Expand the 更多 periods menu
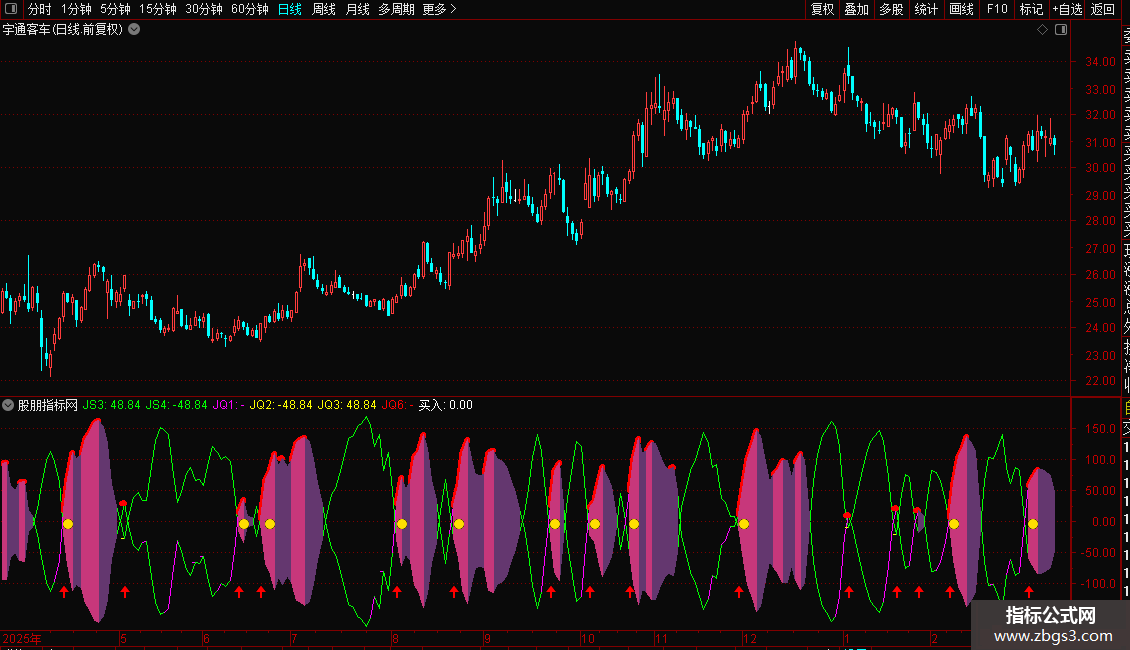 point(440,9)
